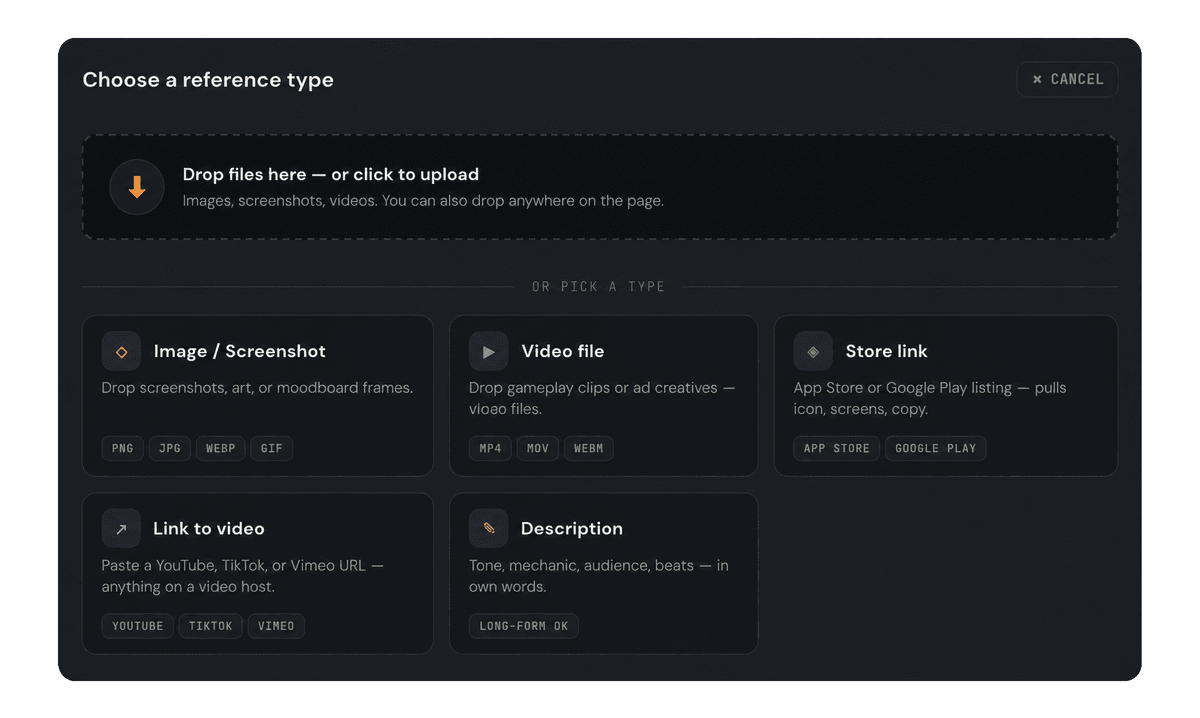This screenshot has width=1200, height=718.
Task: Click the MP4 format tag
Action: 490,448
